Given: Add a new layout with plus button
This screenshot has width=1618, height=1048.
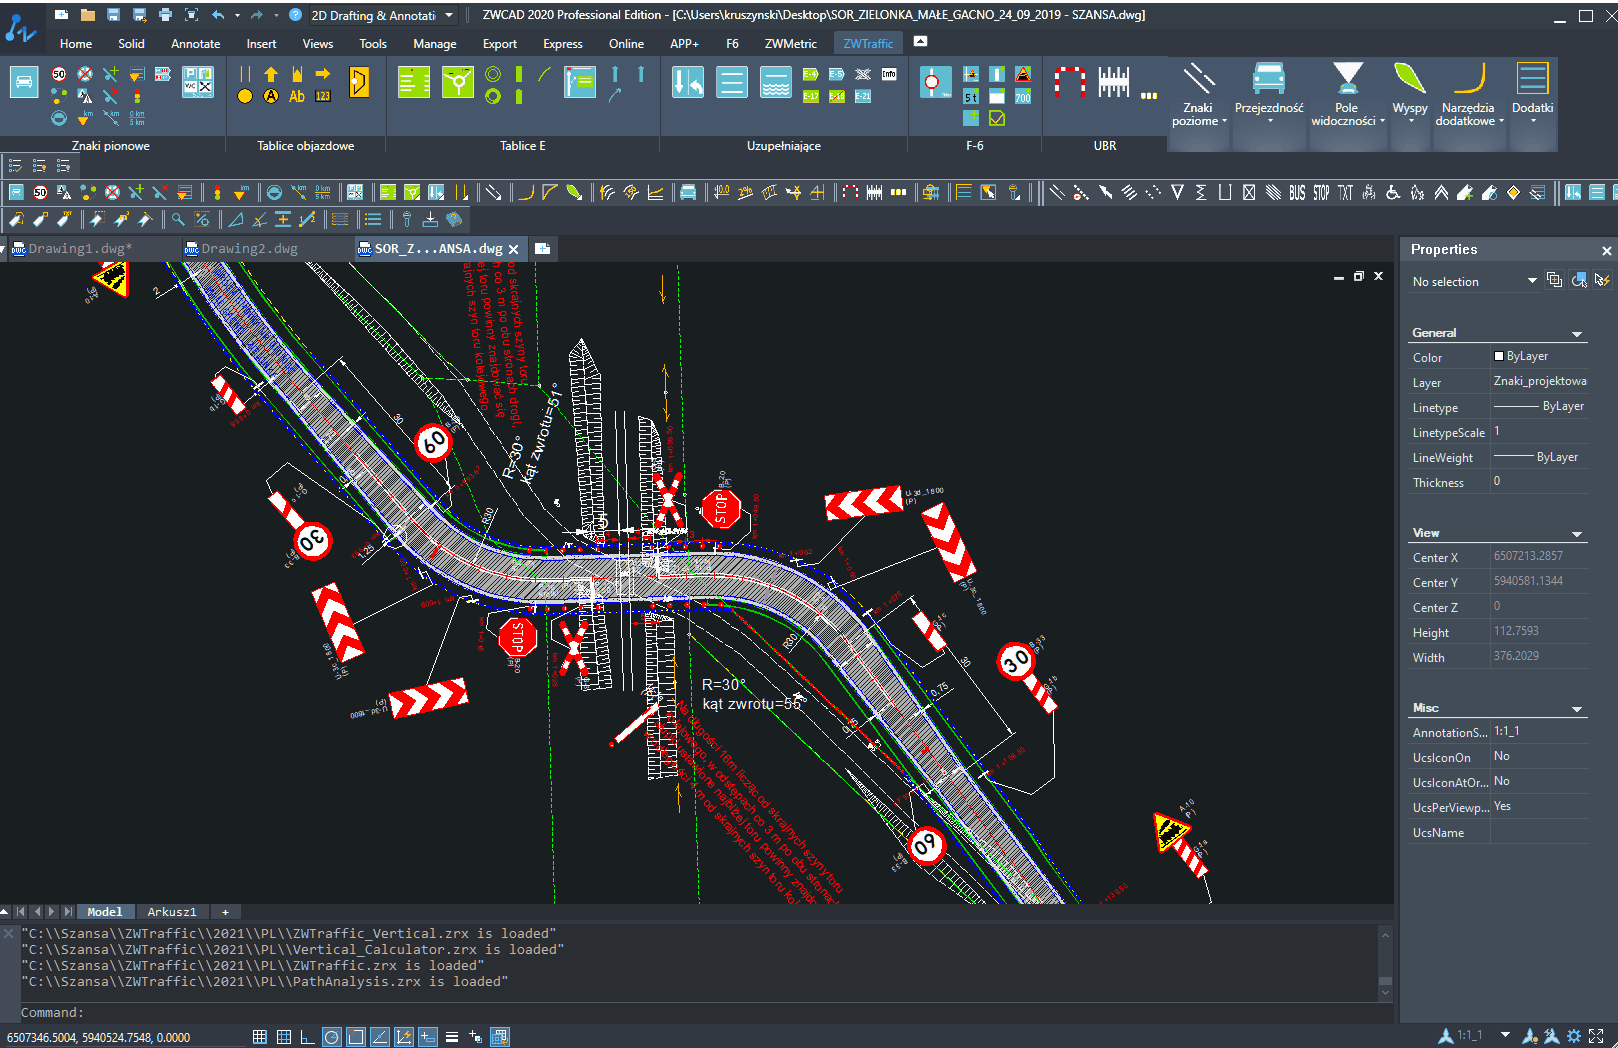Looking at the screenshot, I should (x=225, y=912).
